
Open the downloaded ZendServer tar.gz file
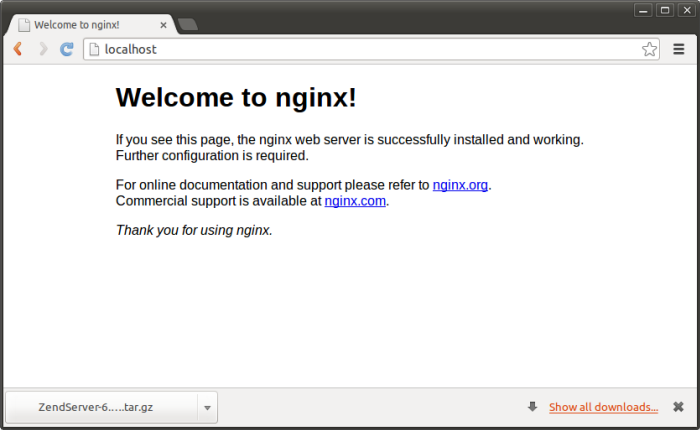[x=102, y=407]
